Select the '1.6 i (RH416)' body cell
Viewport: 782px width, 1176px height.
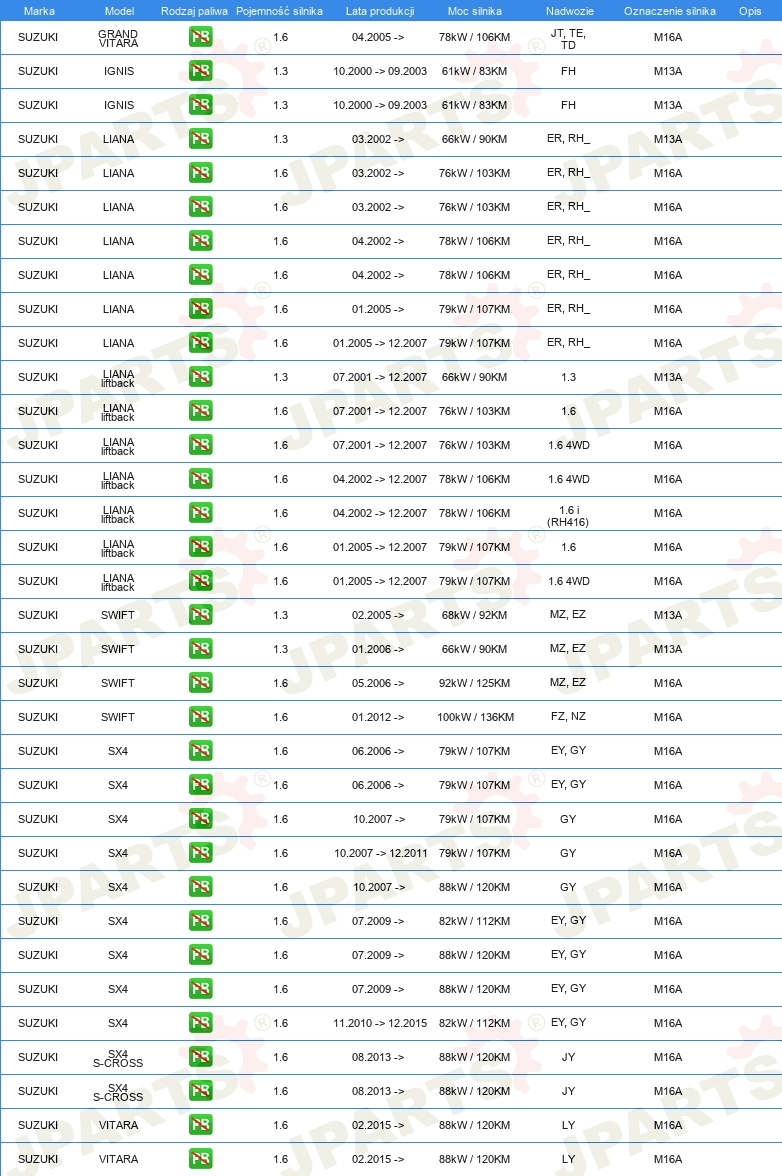568,516
